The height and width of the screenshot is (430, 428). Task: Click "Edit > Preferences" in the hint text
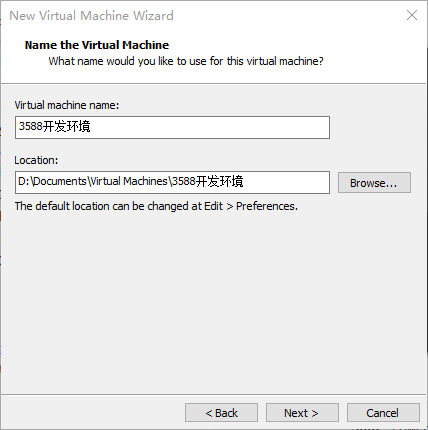tap(250, 206)
